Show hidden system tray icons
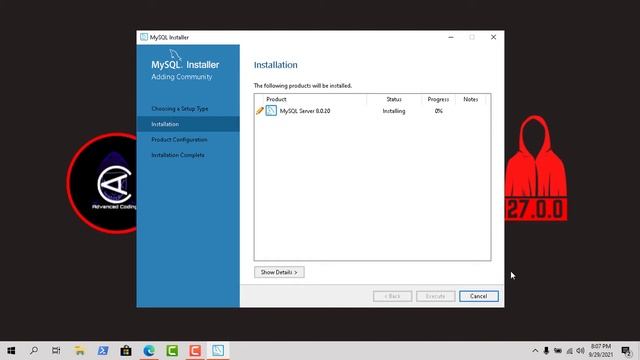Screen dimensions: 640x360 click(535, 351)
